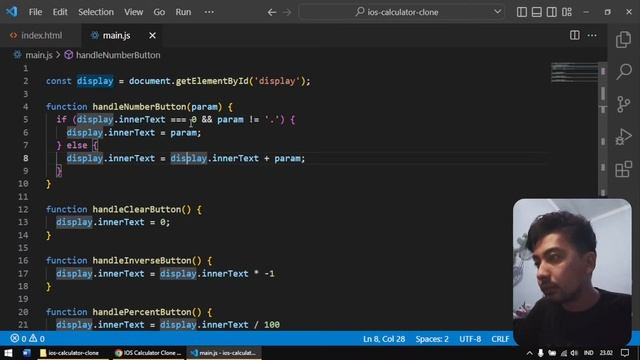640x360 pixels.
Task: Click getElementById in line 2
Action: pos(212,81)
